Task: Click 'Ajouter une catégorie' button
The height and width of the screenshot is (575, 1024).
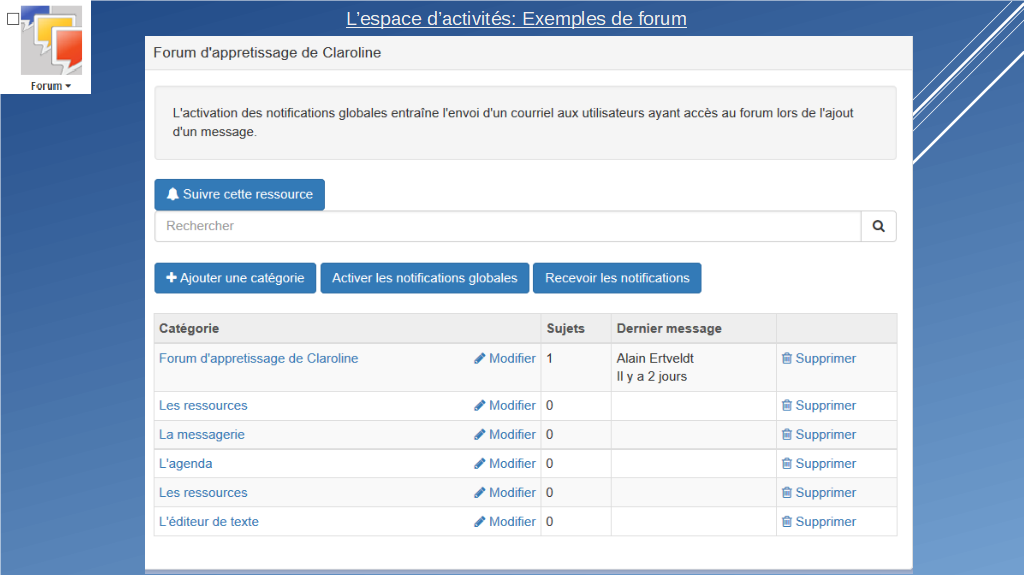Action: pyautogui.click(x=235, y=278)
